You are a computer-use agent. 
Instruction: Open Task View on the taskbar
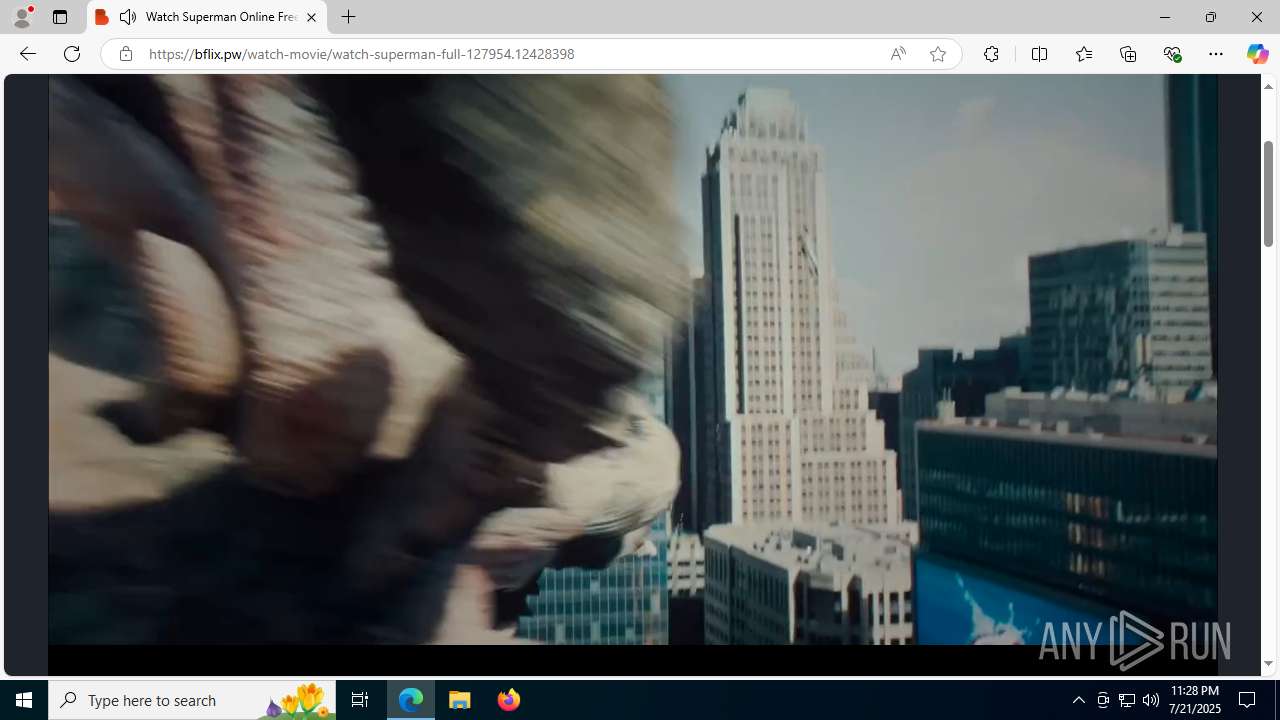click(360, 700)
